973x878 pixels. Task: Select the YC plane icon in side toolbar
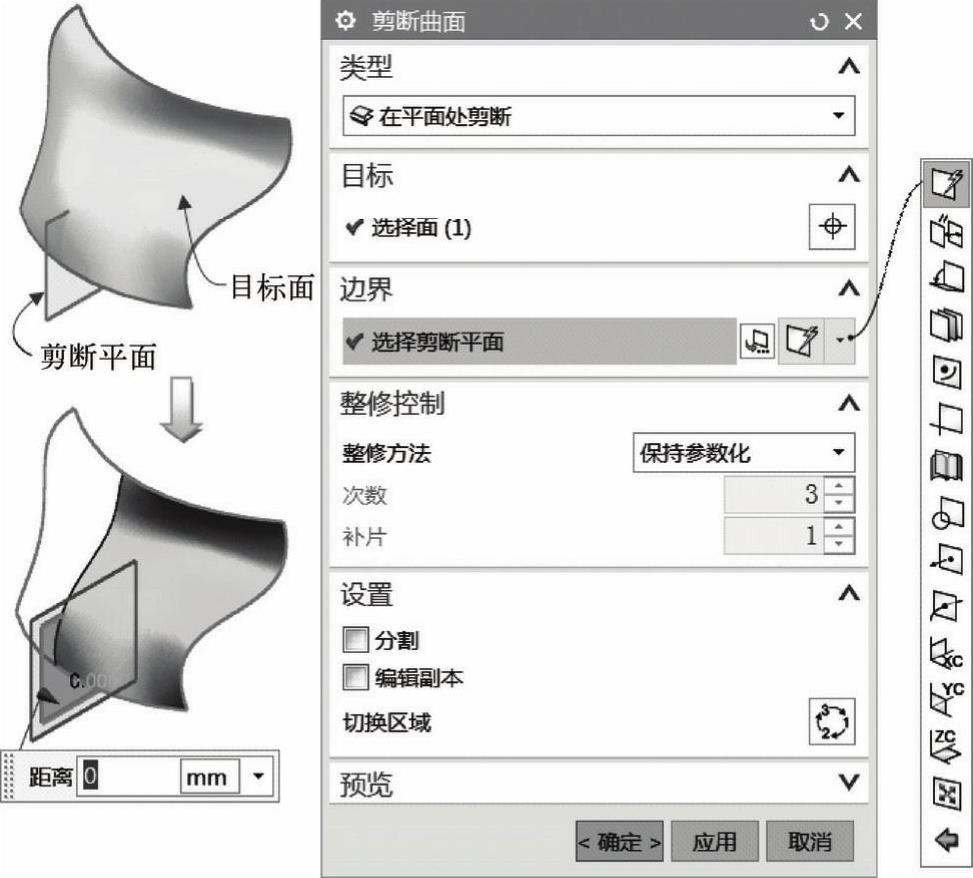946,699
